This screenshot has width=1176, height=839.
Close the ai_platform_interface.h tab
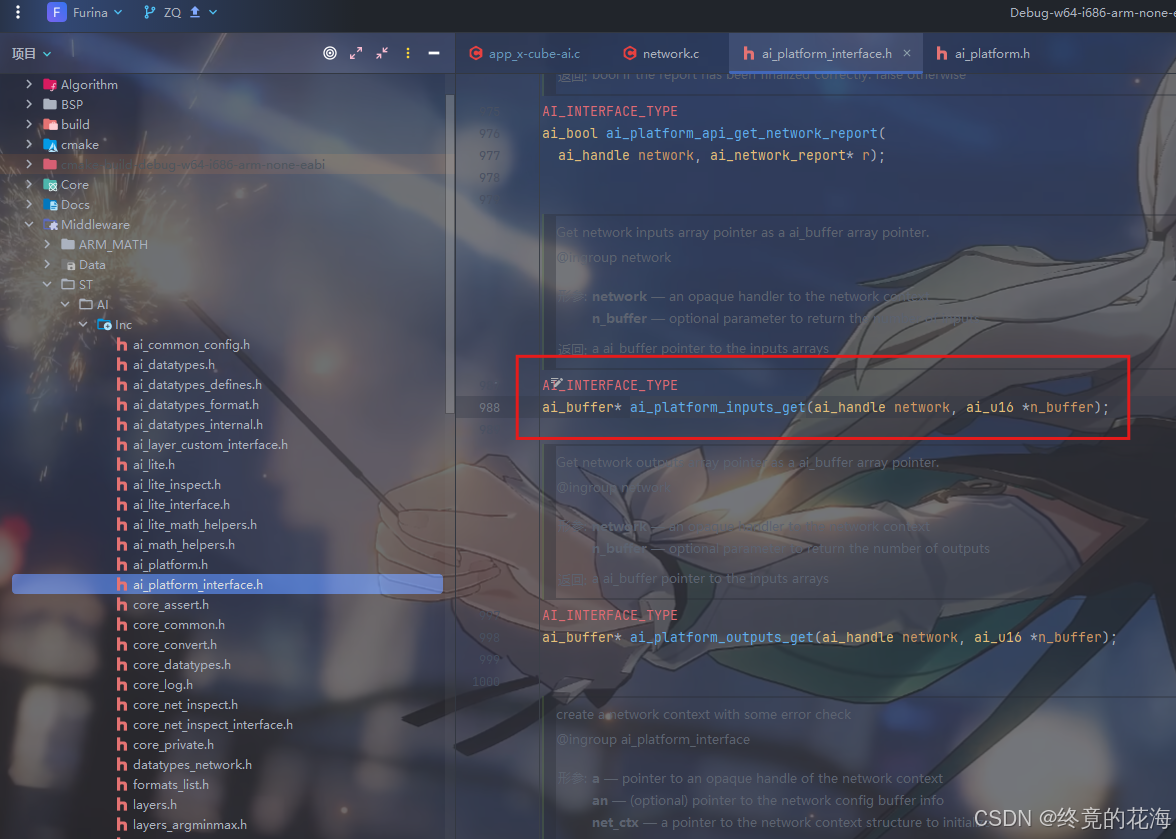(x=907, y=53)
